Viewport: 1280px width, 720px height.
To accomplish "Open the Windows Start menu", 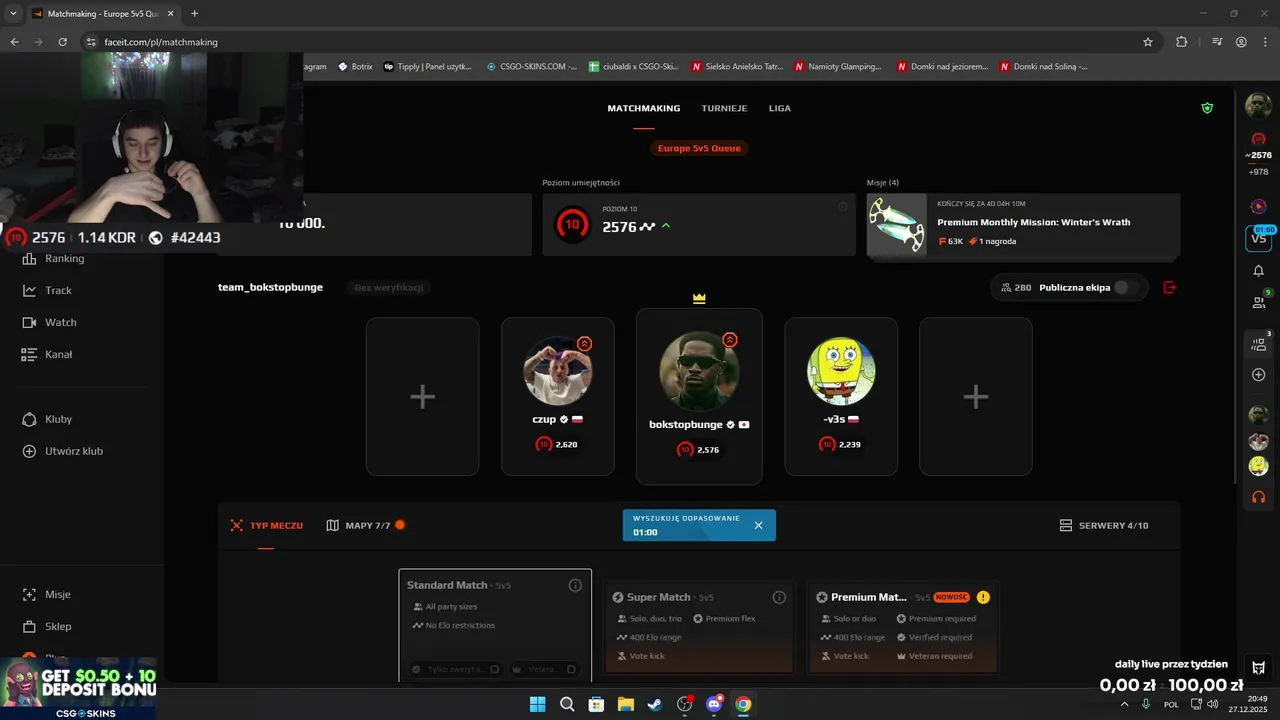I will point(537,704).
